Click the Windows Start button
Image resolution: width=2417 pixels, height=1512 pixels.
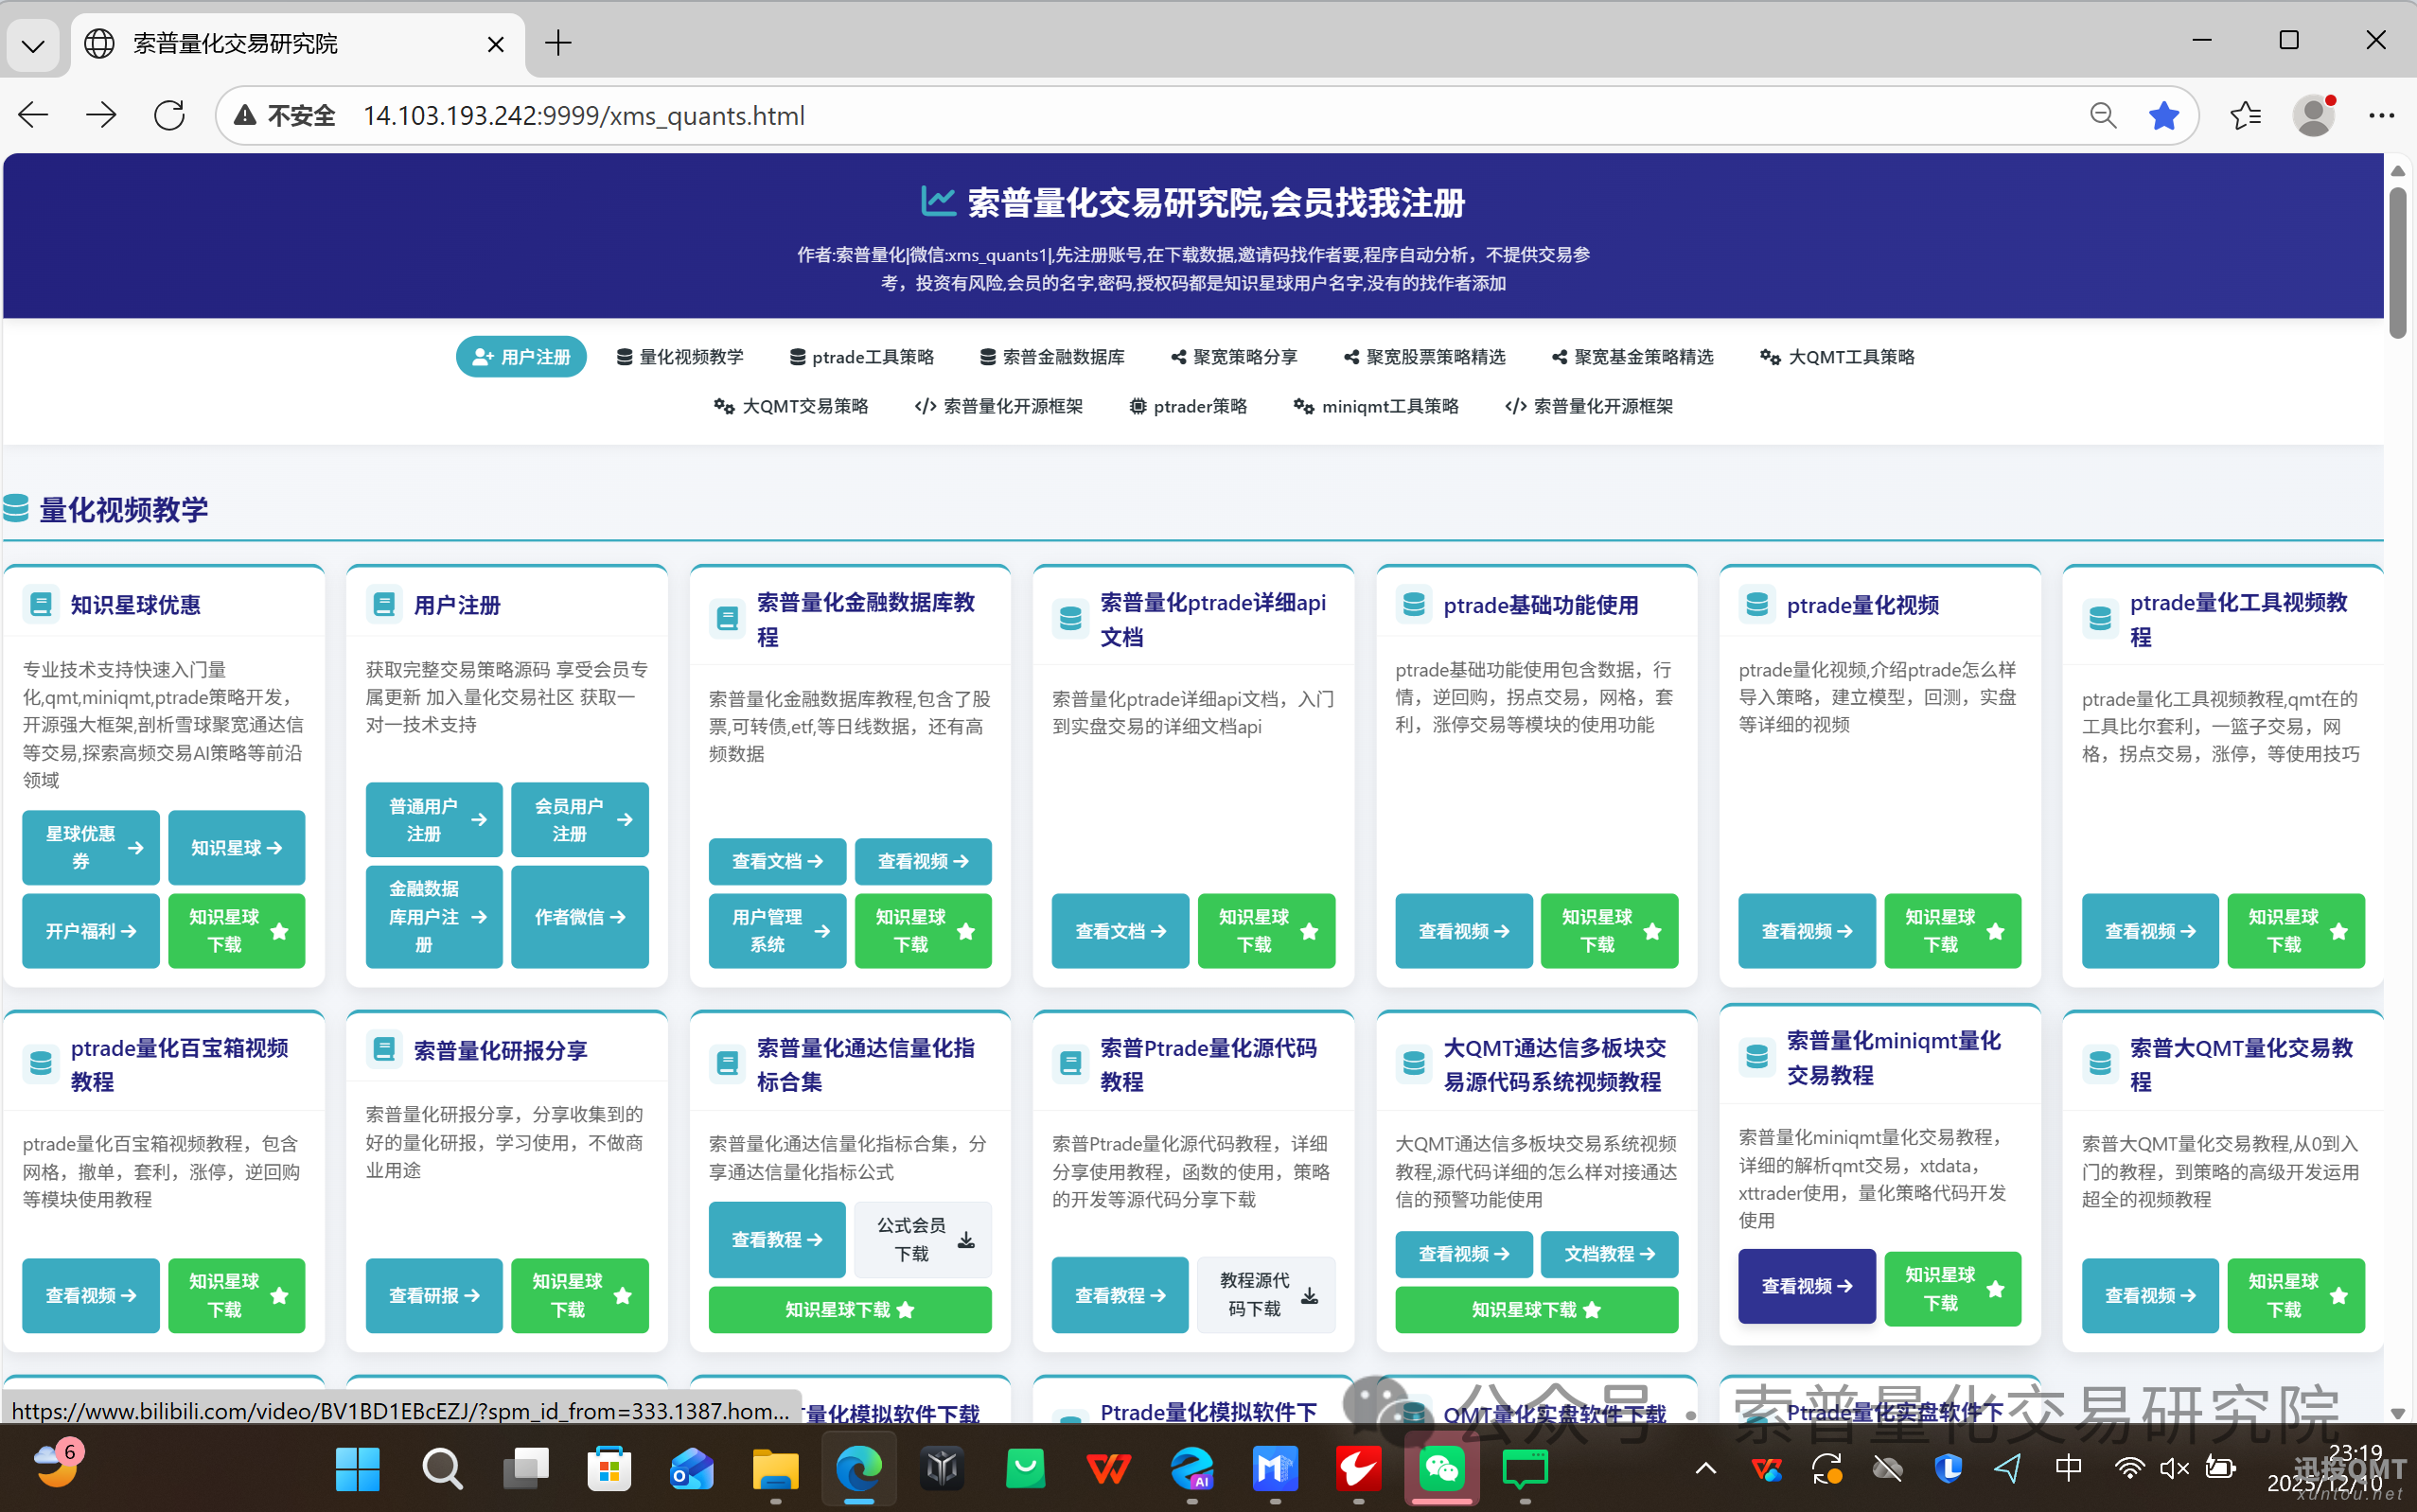point(357,1469)
